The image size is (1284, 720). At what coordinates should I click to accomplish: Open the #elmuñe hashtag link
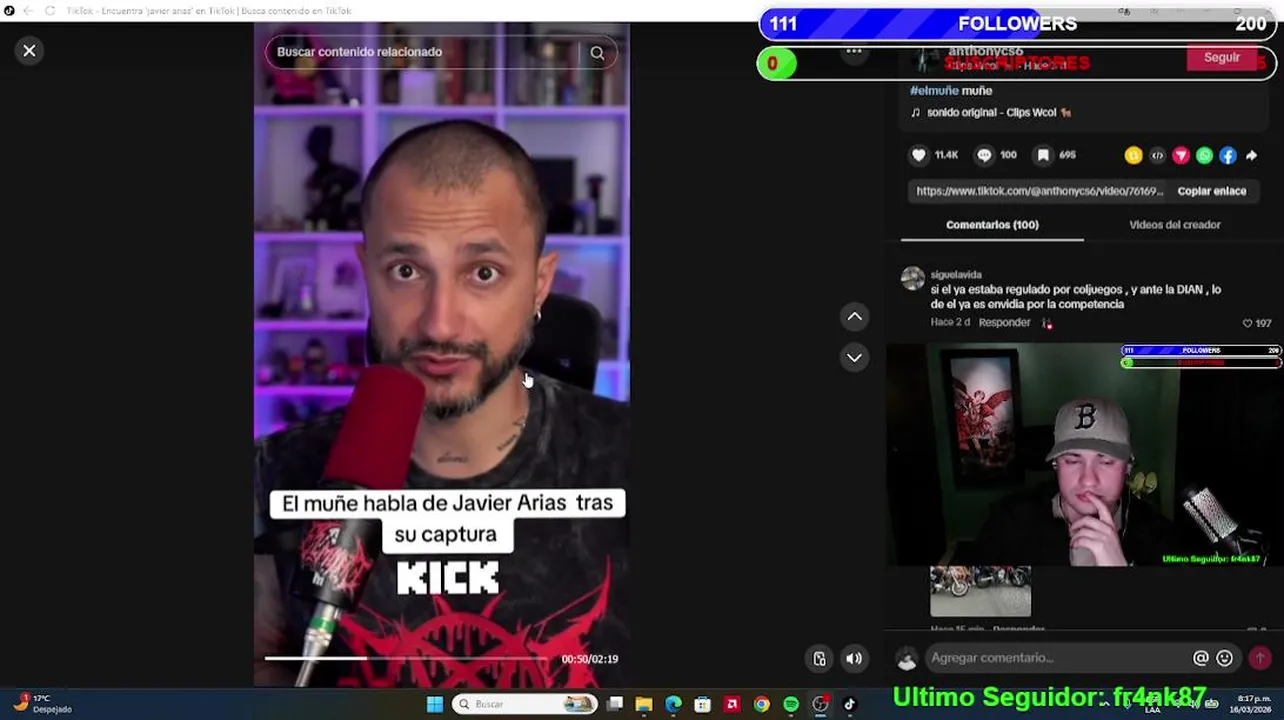(x=934, y=91)
